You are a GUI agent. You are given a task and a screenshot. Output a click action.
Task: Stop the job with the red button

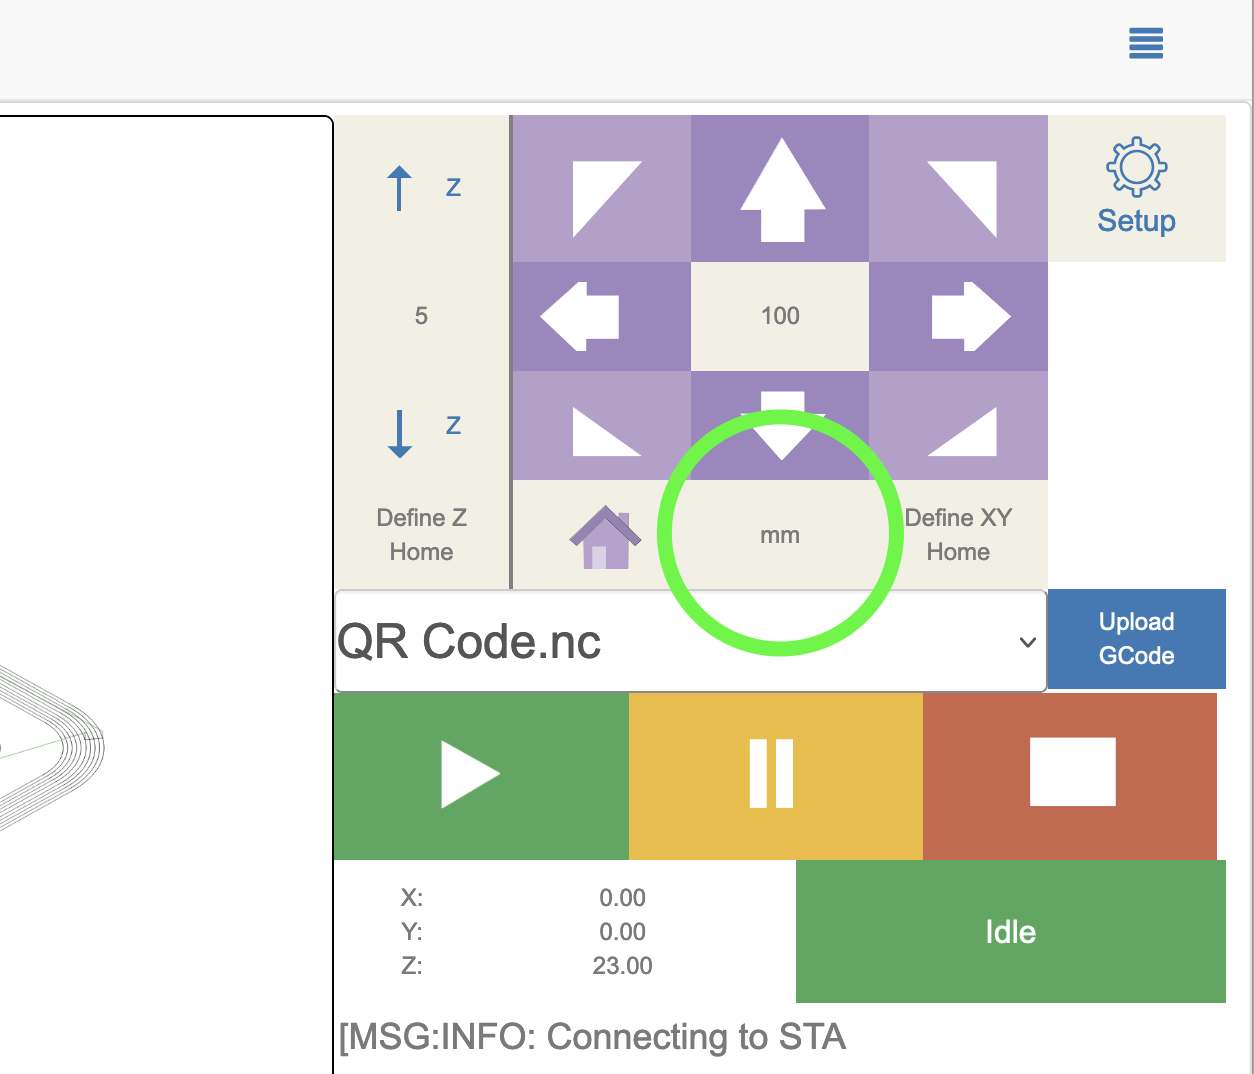tap(1070, 776)
